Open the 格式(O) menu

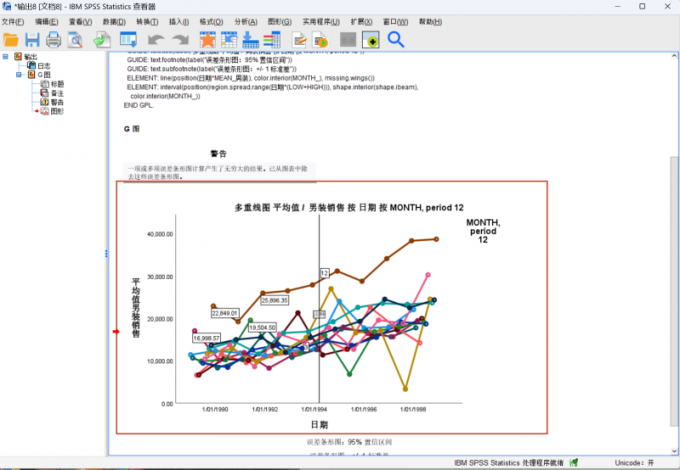211,22
